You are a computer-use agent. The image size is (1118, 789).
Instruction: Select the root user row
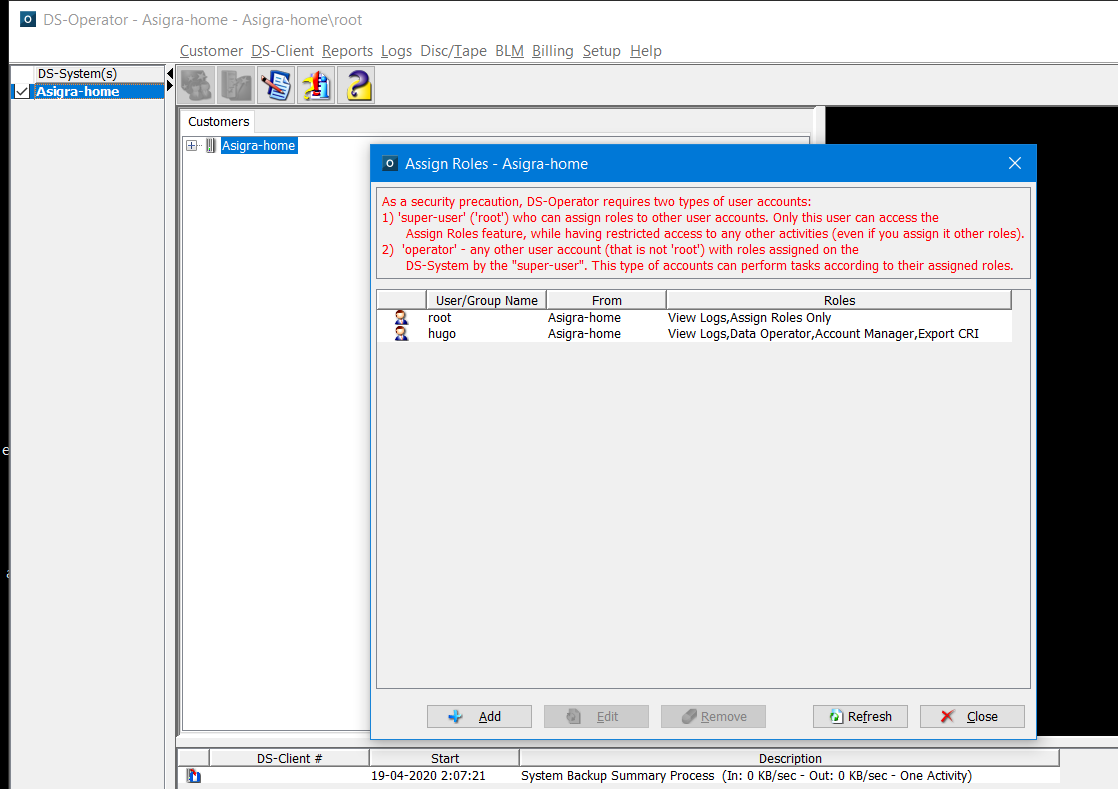point(694,318)
